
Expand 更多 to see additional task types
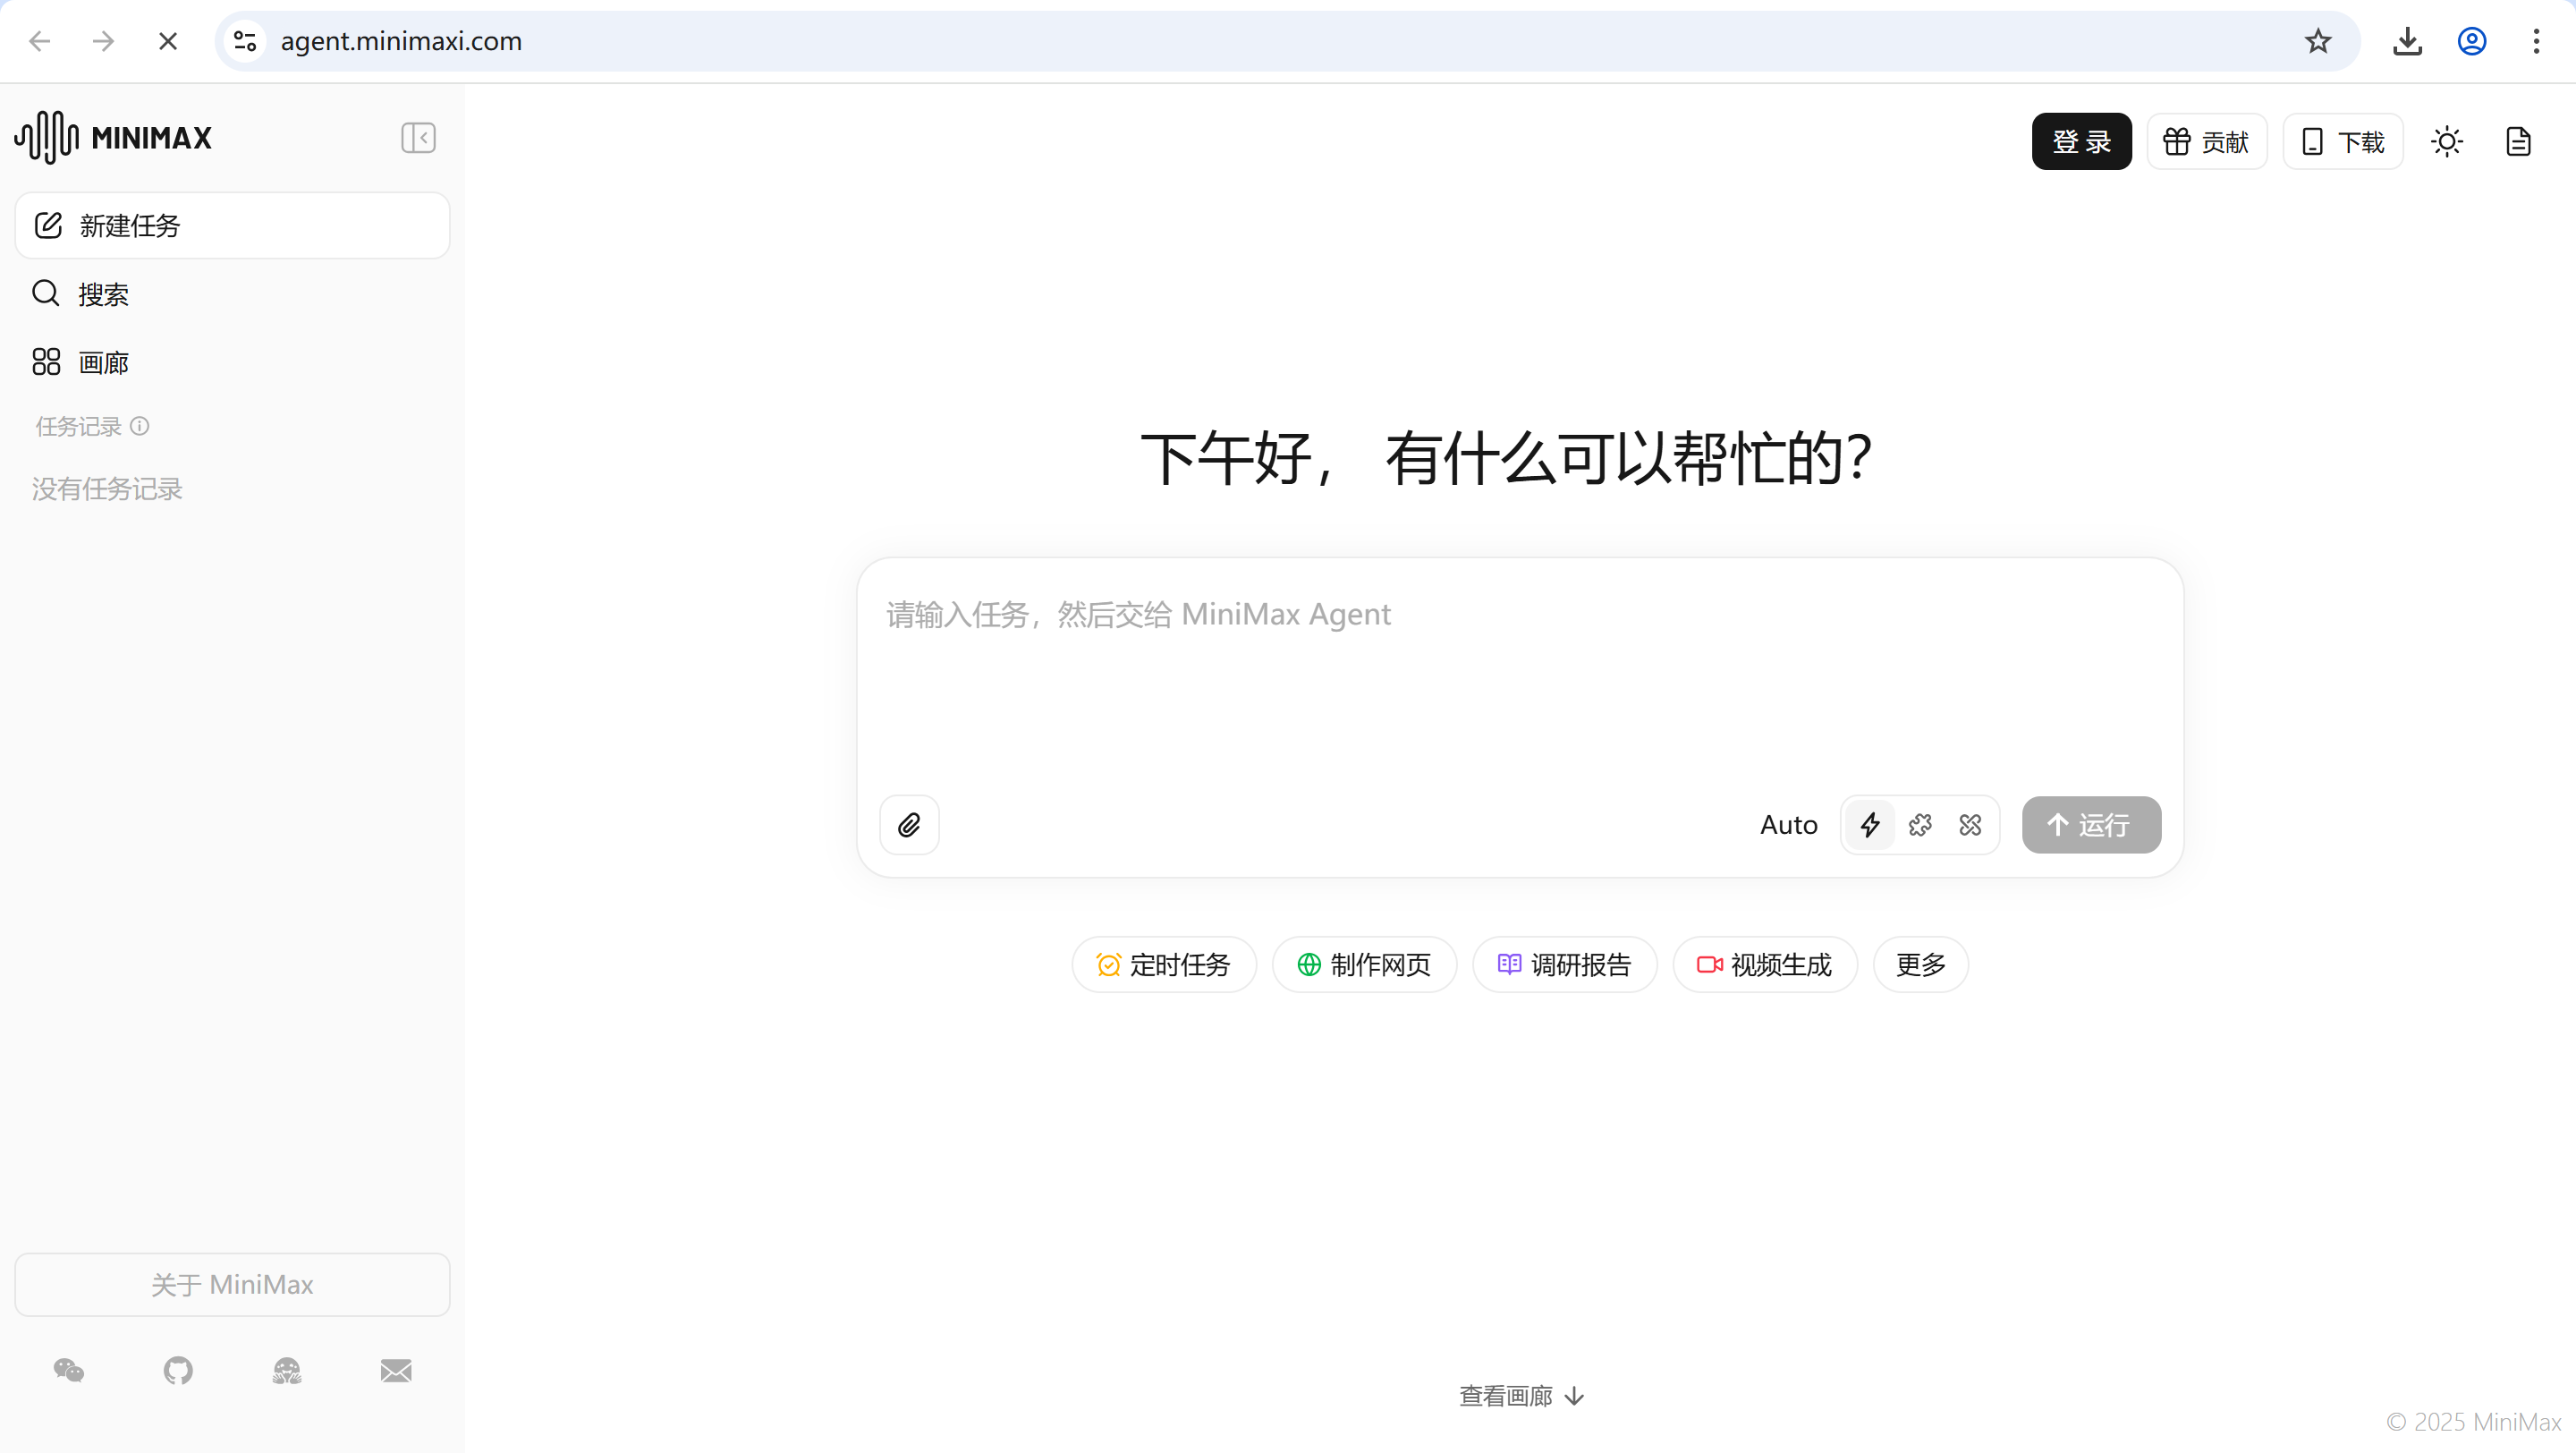1918,964
